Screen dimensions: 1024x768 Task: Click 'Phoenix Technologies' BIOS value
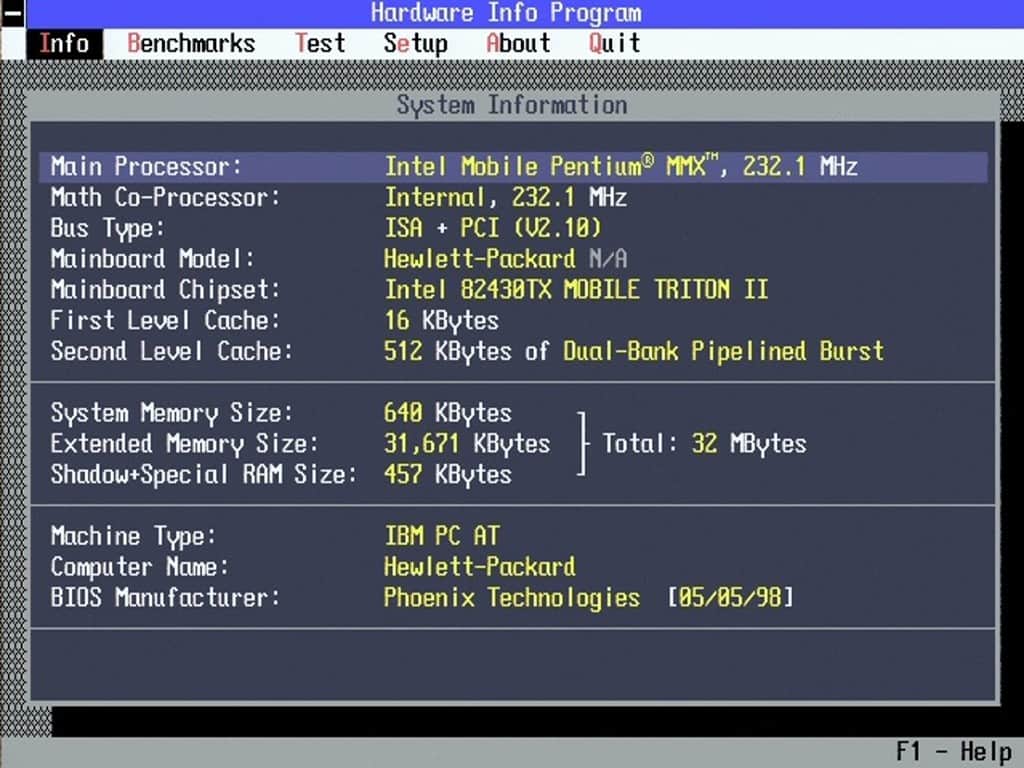tap(512, 598)
